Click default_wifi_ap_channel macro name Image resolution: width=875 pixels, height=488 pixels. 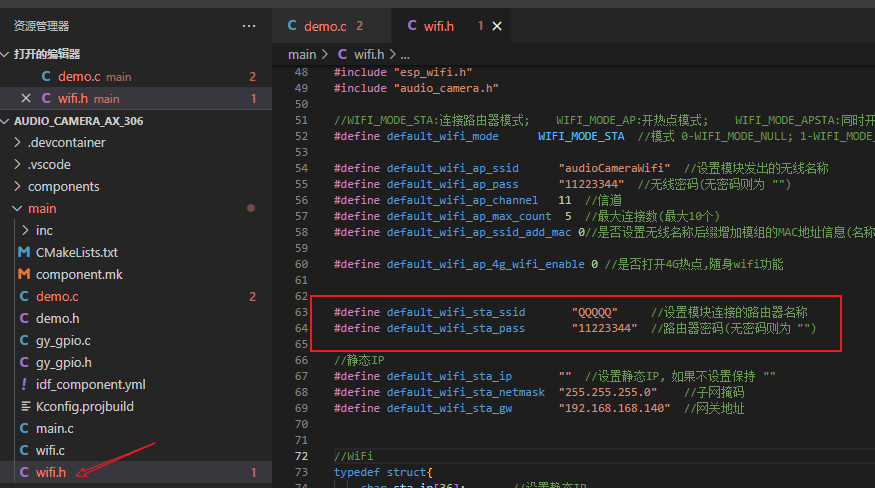coord(463,200)
